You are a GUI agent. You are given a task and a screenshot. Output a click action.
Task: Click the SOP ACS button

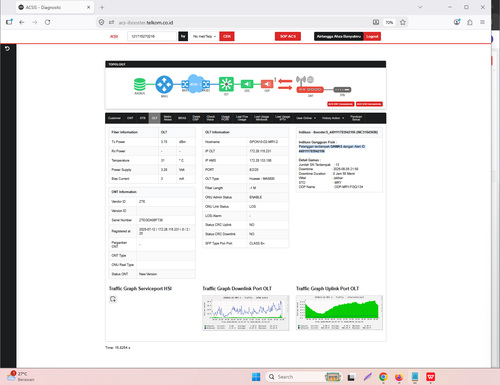tap(288, 36)
